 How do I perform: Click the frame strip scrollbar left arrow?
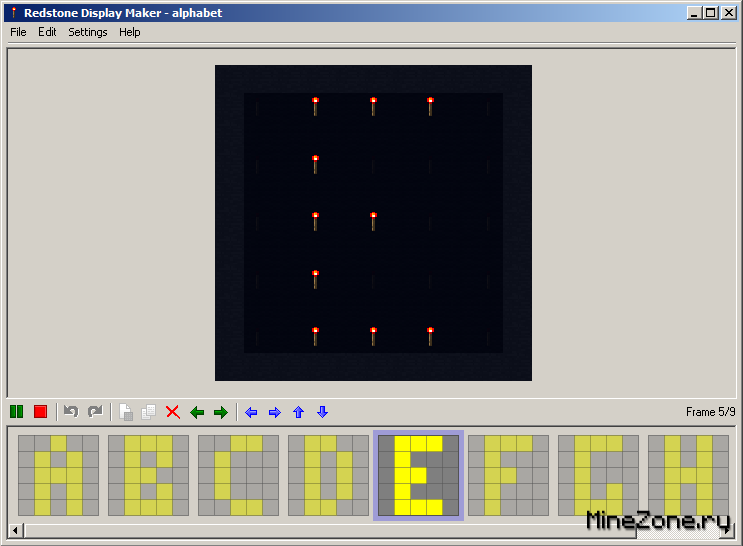click(x=16, y=529)
